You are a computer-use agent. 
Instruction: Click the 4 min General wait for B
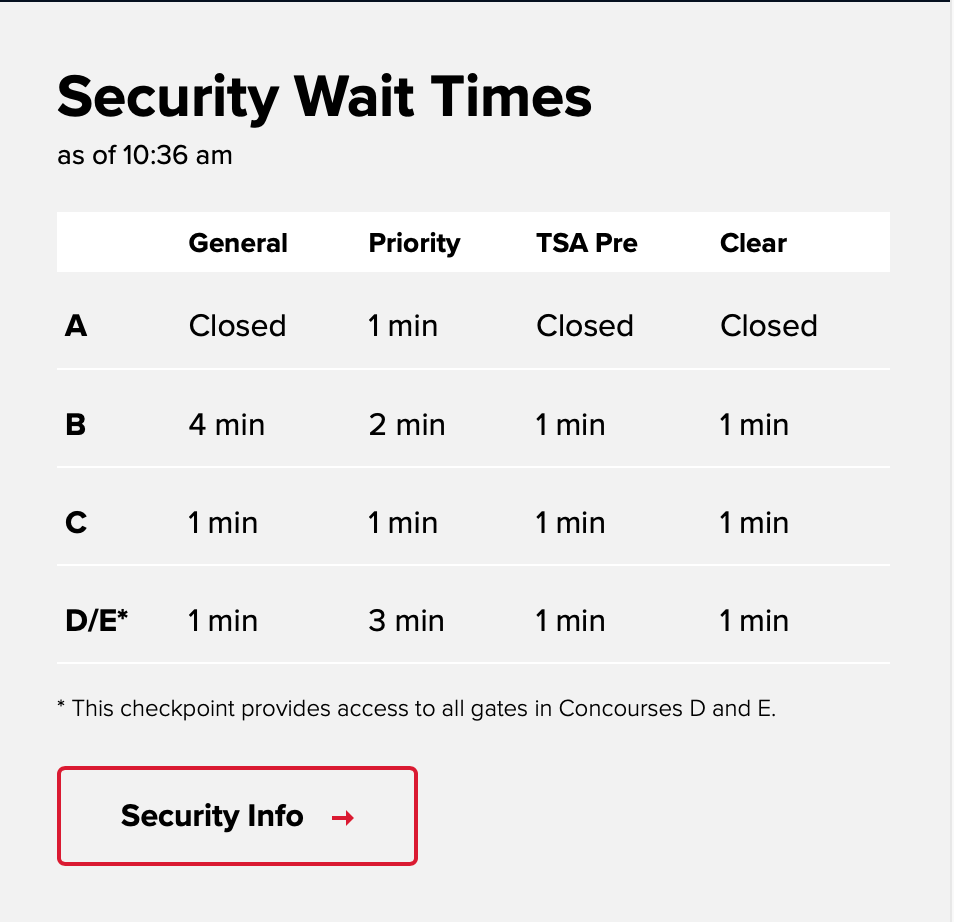pyautogui.click(x=226, y=424)
